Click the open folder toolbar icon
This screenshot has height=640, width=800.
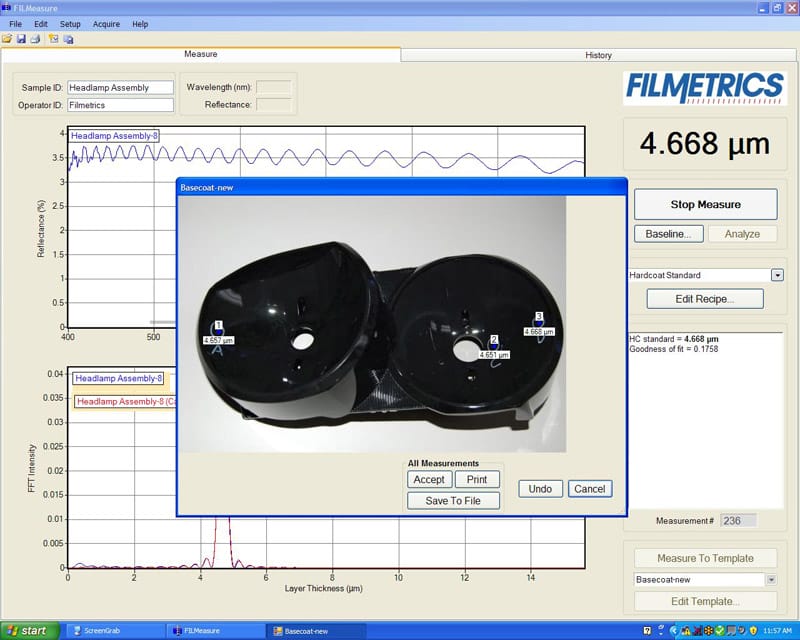[x=7, y=39]
